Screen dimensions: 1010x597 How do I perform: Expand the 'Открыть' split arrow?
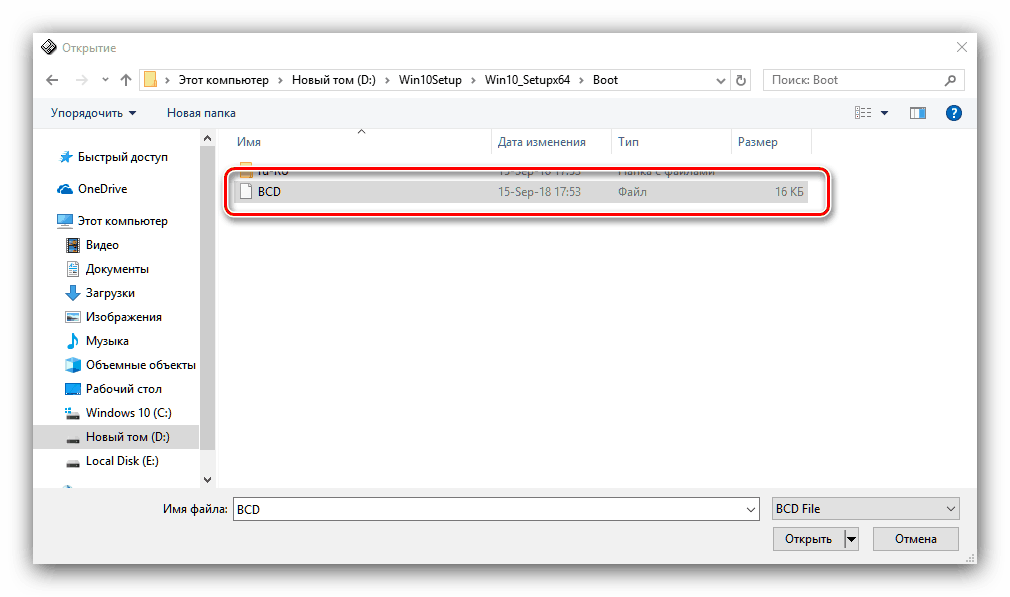(x=852, y=539)
